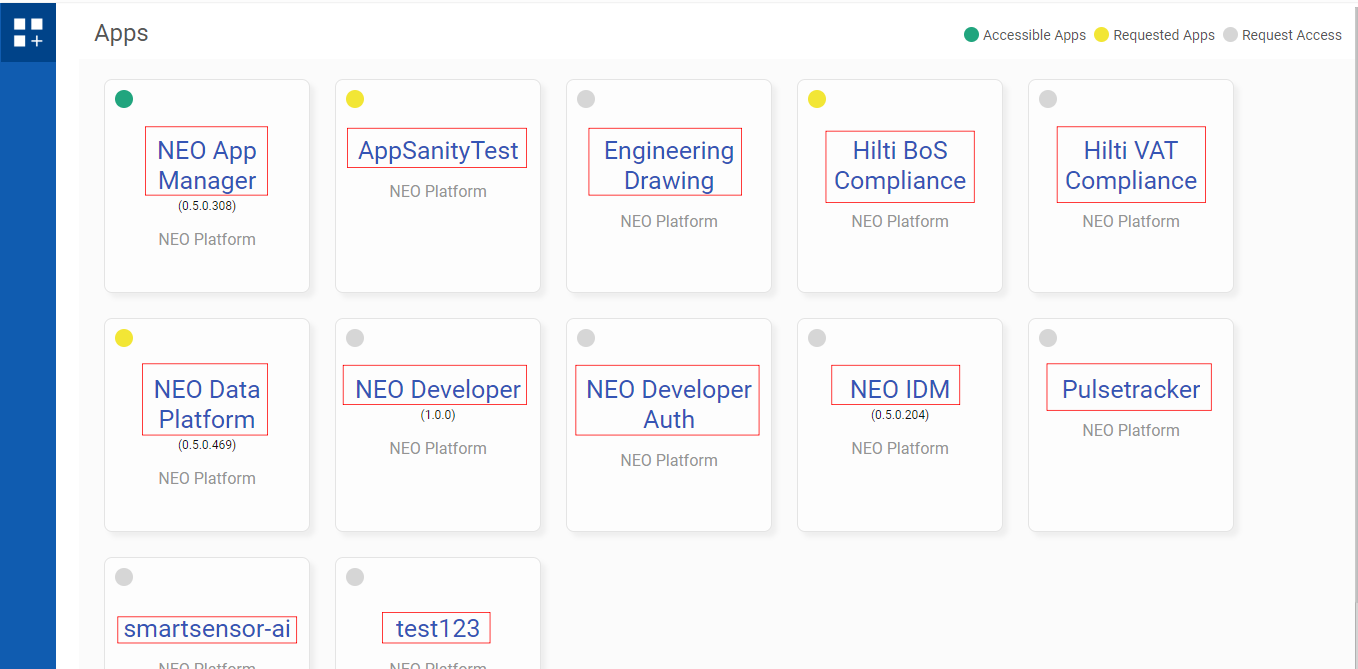Click 'NEO Platform' text under Engineering Drawing
The height and width of the screenshot is (669, 1358).
coord(669,221)
